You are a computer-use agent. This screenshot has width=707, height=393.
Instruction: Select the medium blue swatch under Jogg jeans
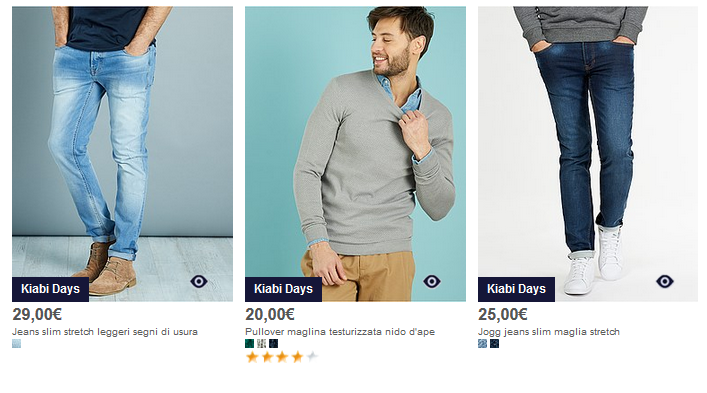pyautogui.click(x=482, y=344)
